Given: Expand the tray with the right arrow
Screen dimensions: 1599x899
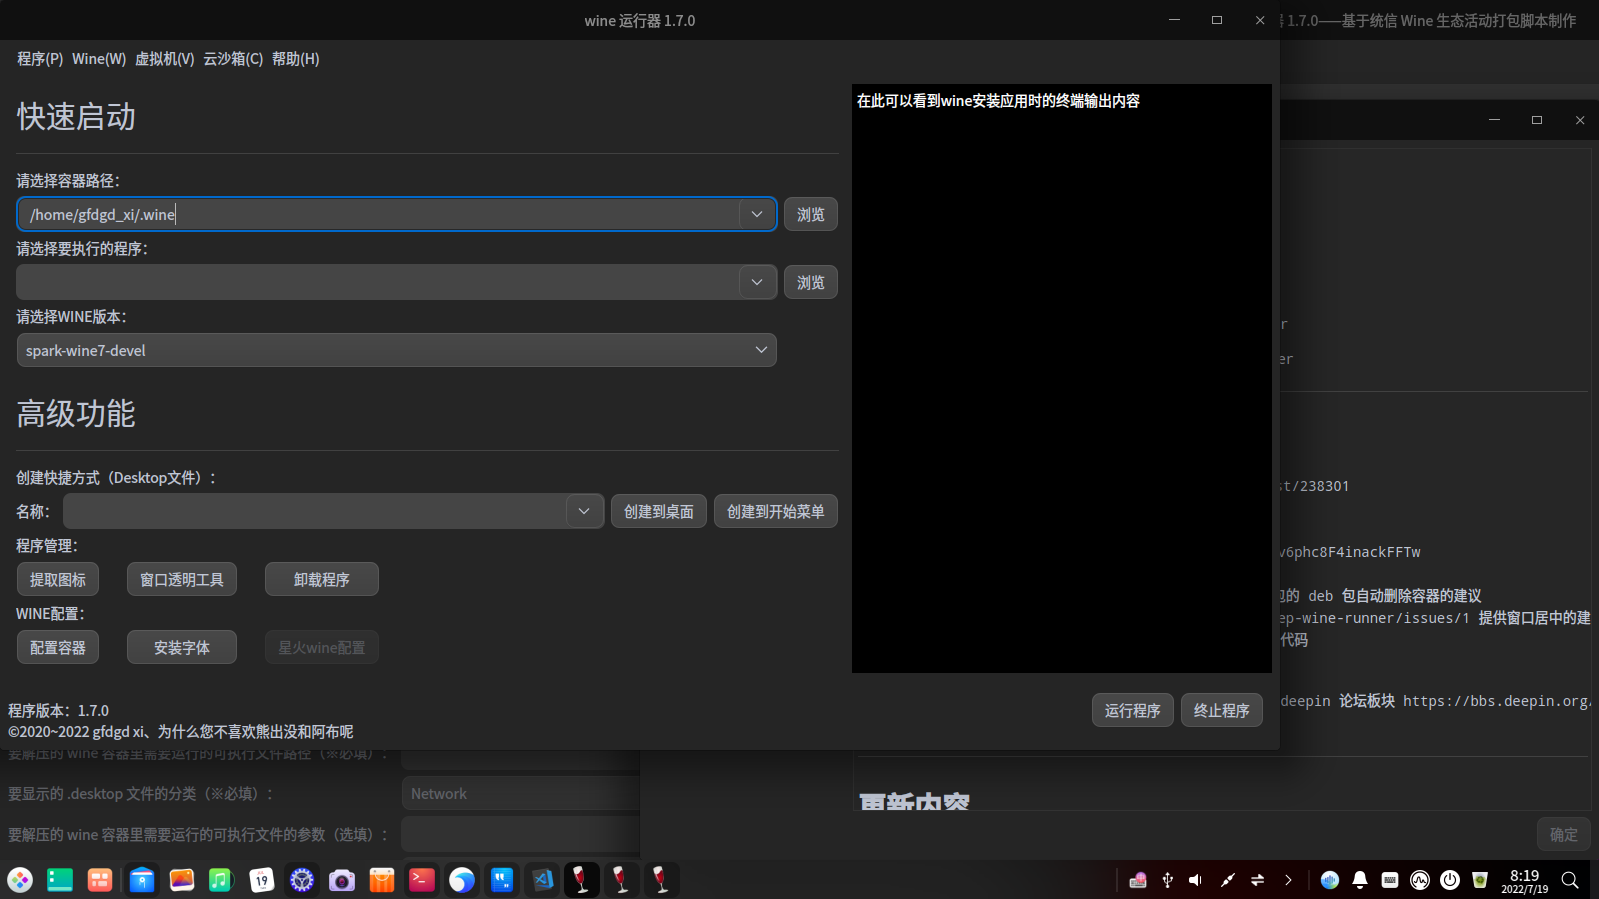Looking at the screenshot, I should point(1288,880).
